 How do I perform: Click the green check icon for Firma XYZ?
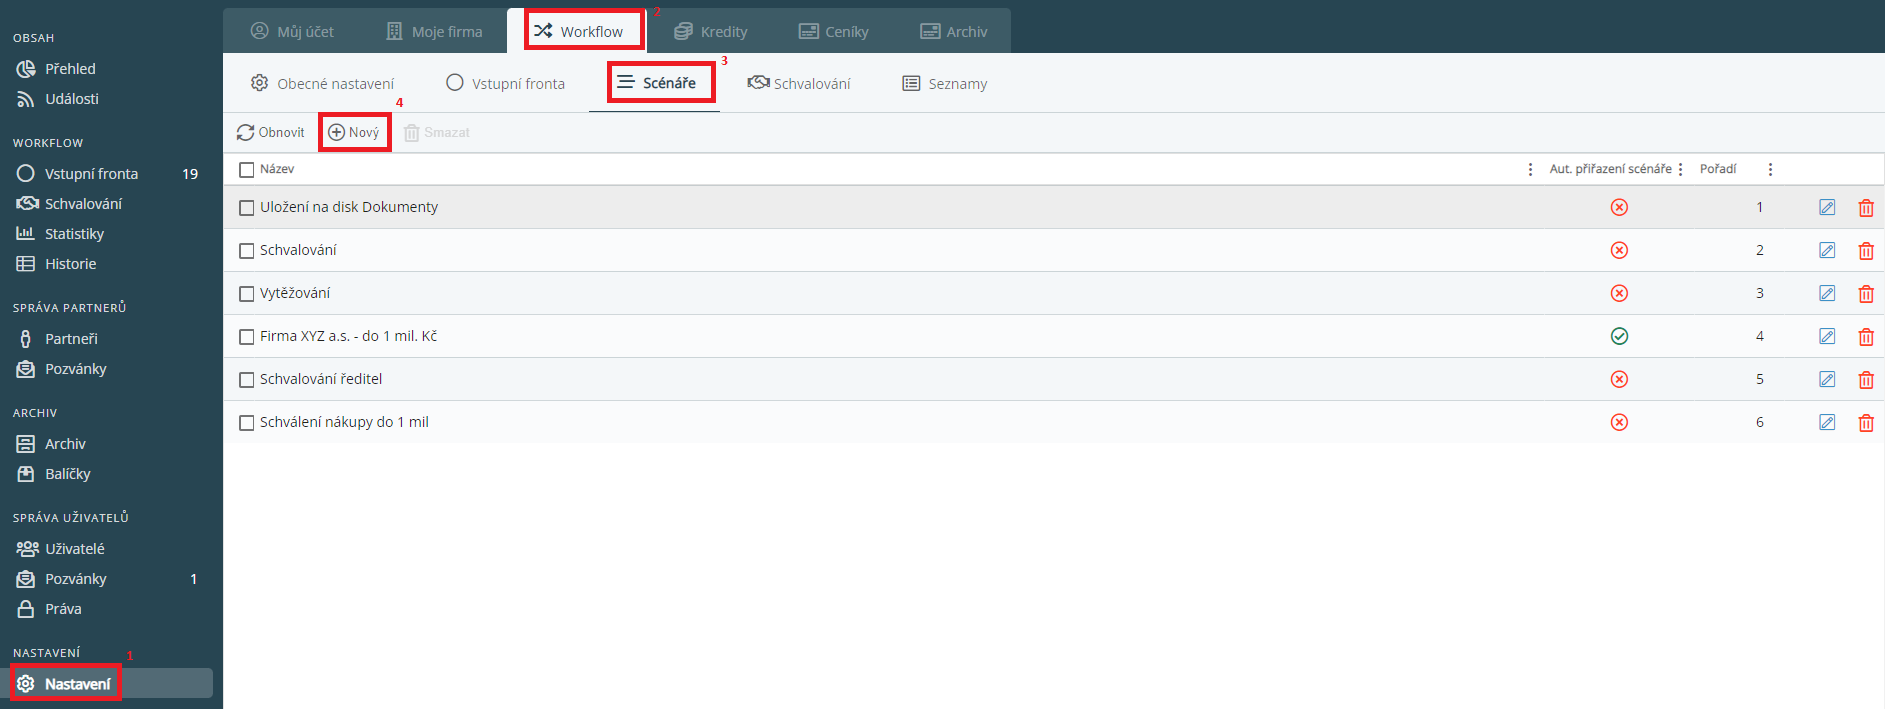[x=1619, y=337]
